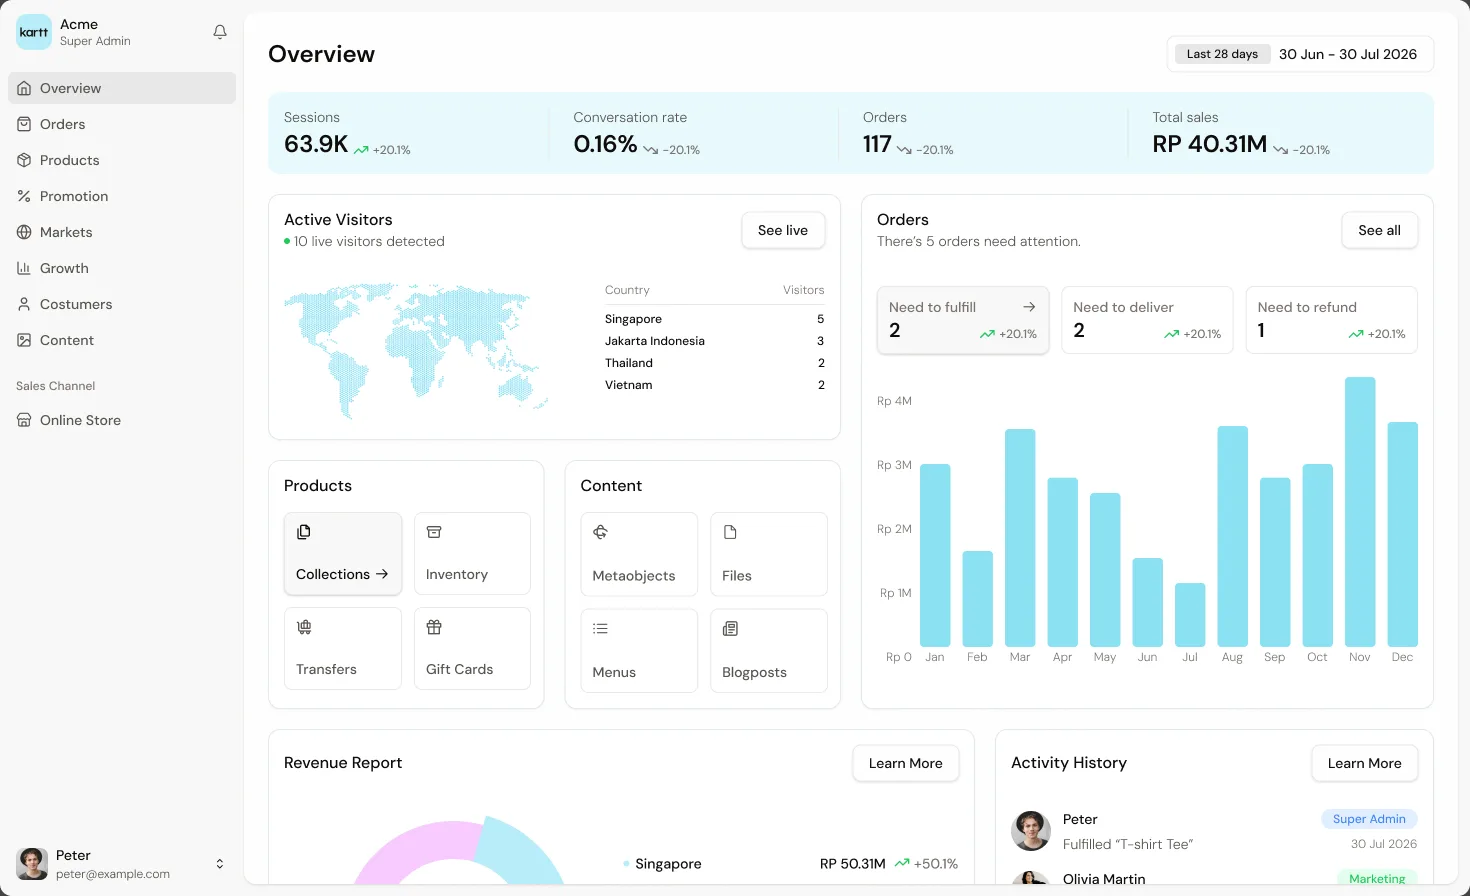Image resolution: width=1470 pixels, height=896 pixels.
Task: Click Learn More in Activity History
Action: (1364, 763)
